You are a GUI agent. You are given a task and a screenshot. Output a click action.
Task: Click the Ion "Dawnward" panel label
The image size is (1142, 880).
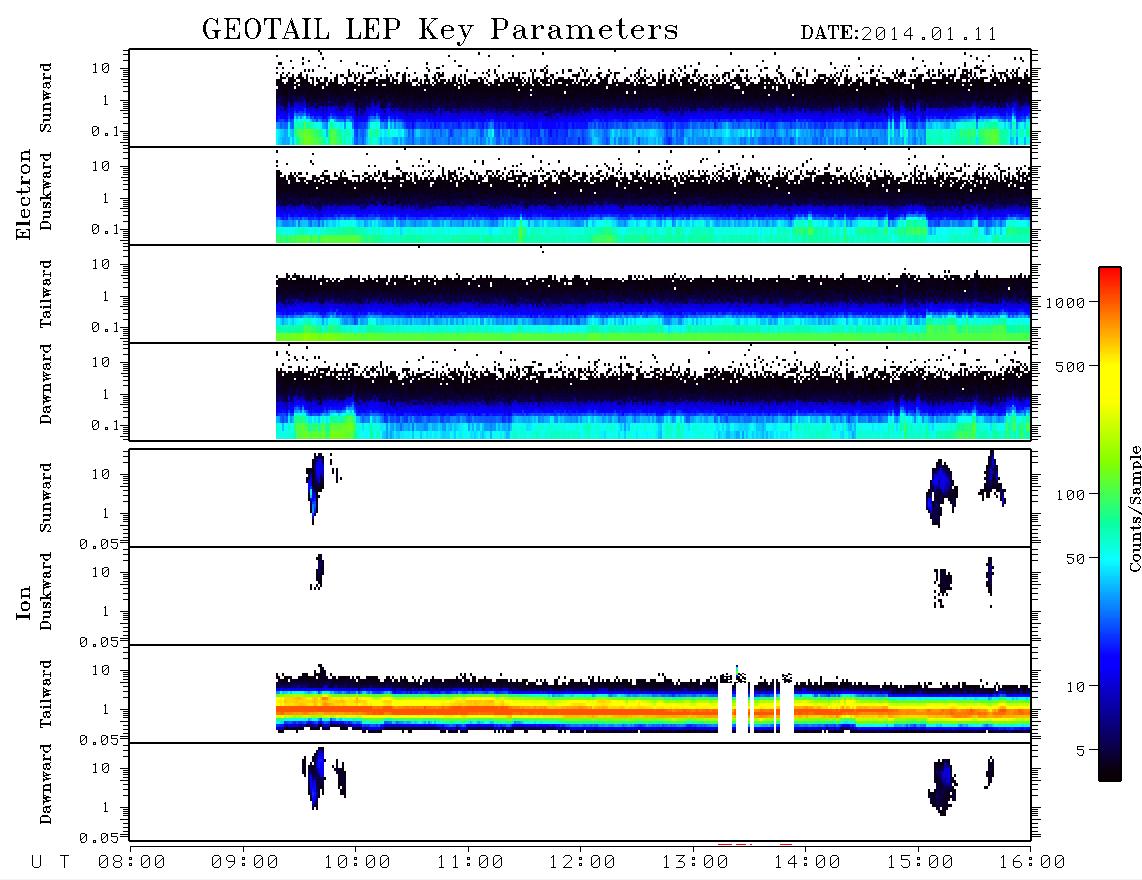(x=46, y=784)
